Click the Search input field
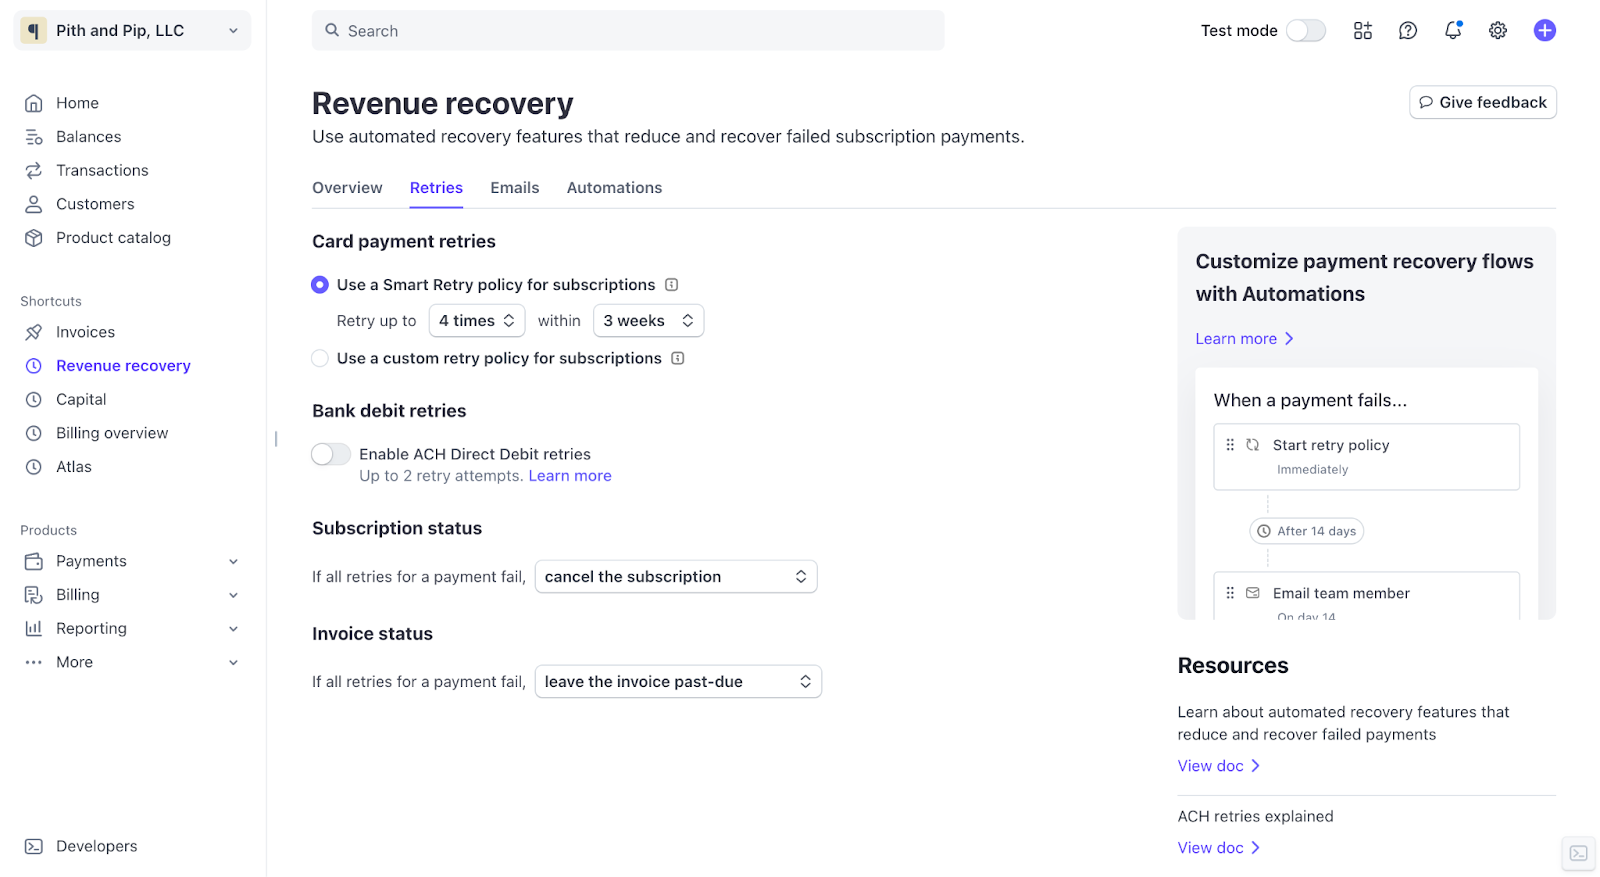Viewport: 1600px width, 877px height. coord(628,31)
